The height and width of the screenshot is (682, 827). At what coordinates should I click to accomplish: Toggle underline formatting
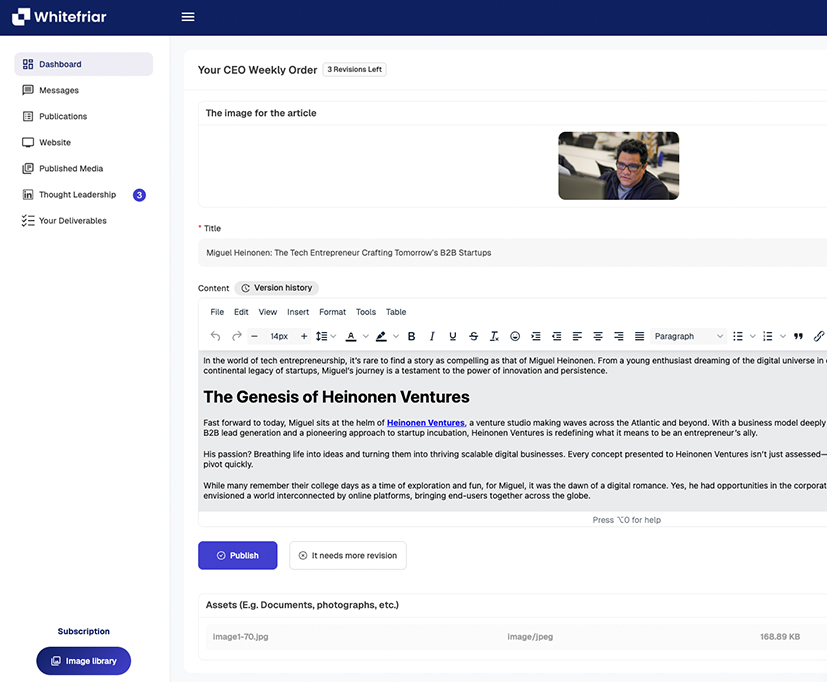(x=453, y=337)
